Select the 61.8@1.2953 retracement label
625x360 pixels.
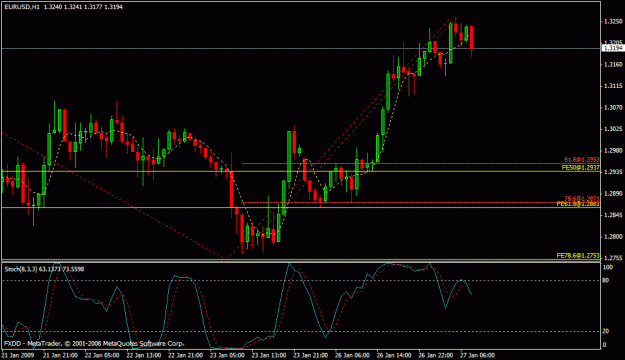[x=582, y=160]
